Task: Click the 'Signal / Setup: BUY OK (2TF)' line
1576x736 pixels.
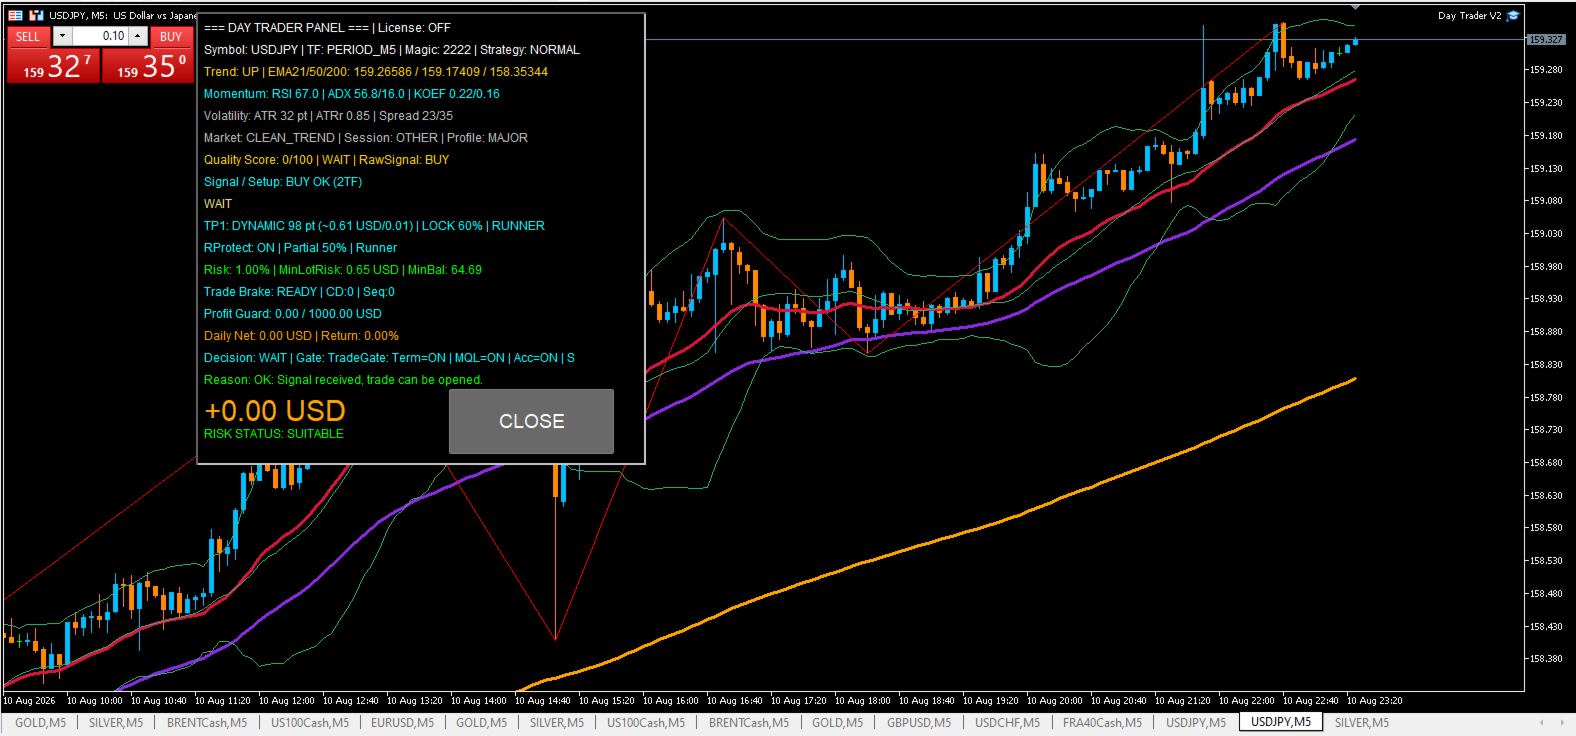Action: [x=283, y=182]
